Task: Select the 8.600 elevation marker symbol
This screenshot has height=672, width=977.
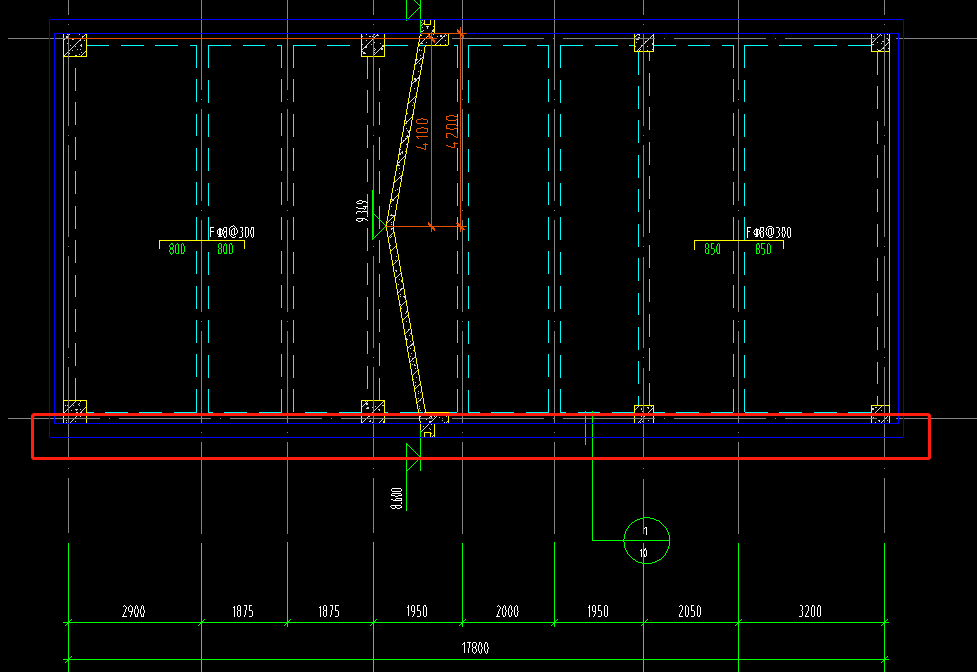Action: (413, 457)
